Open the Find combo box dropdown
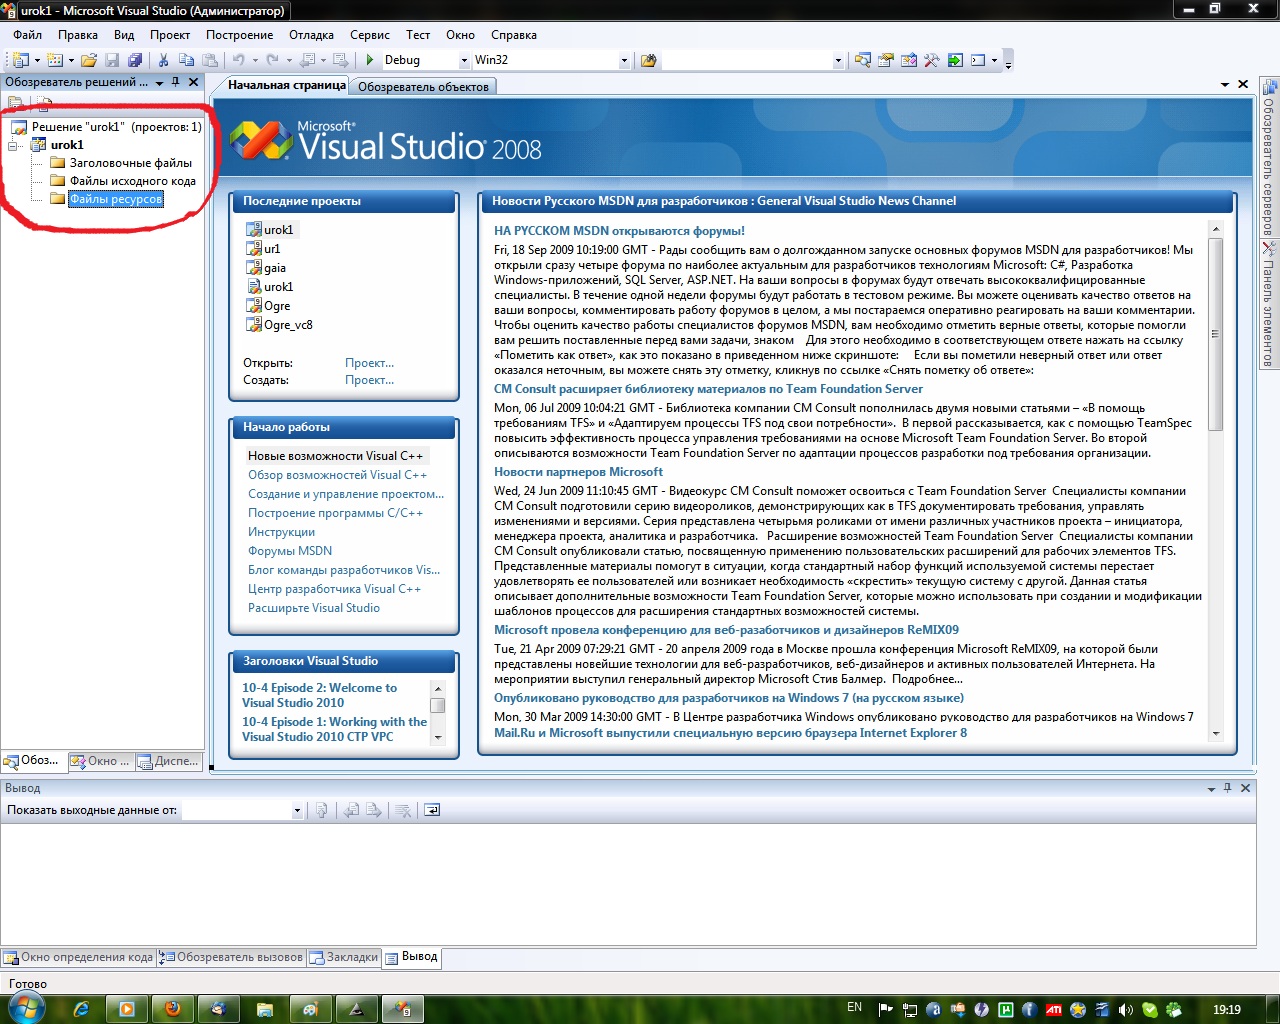Viewport: 1280px width, 1024px height. pos(838,60)
